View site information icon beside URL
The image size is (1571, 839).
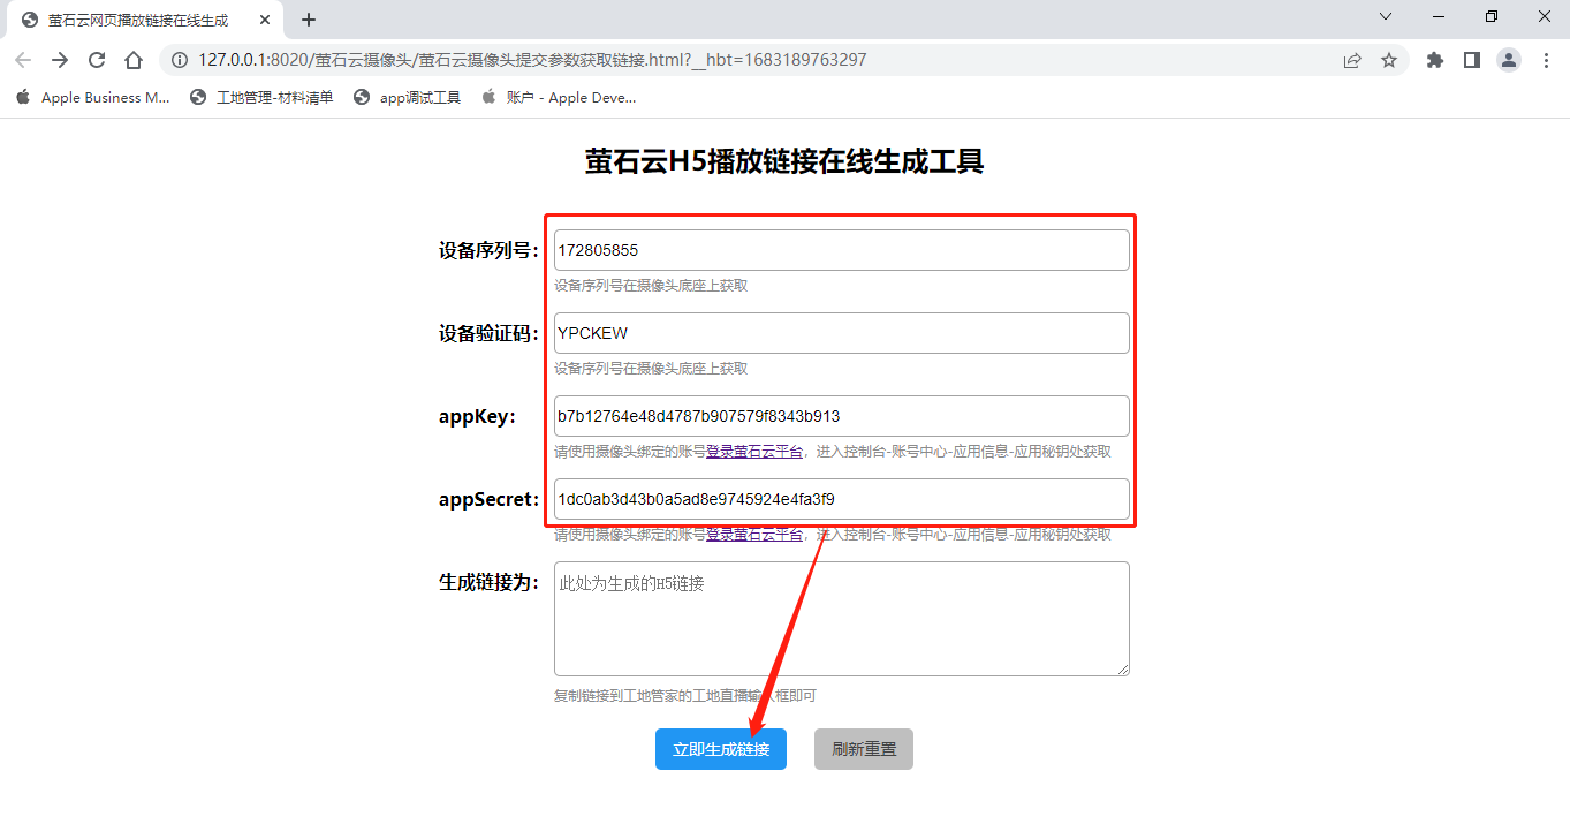pos(180,60)
